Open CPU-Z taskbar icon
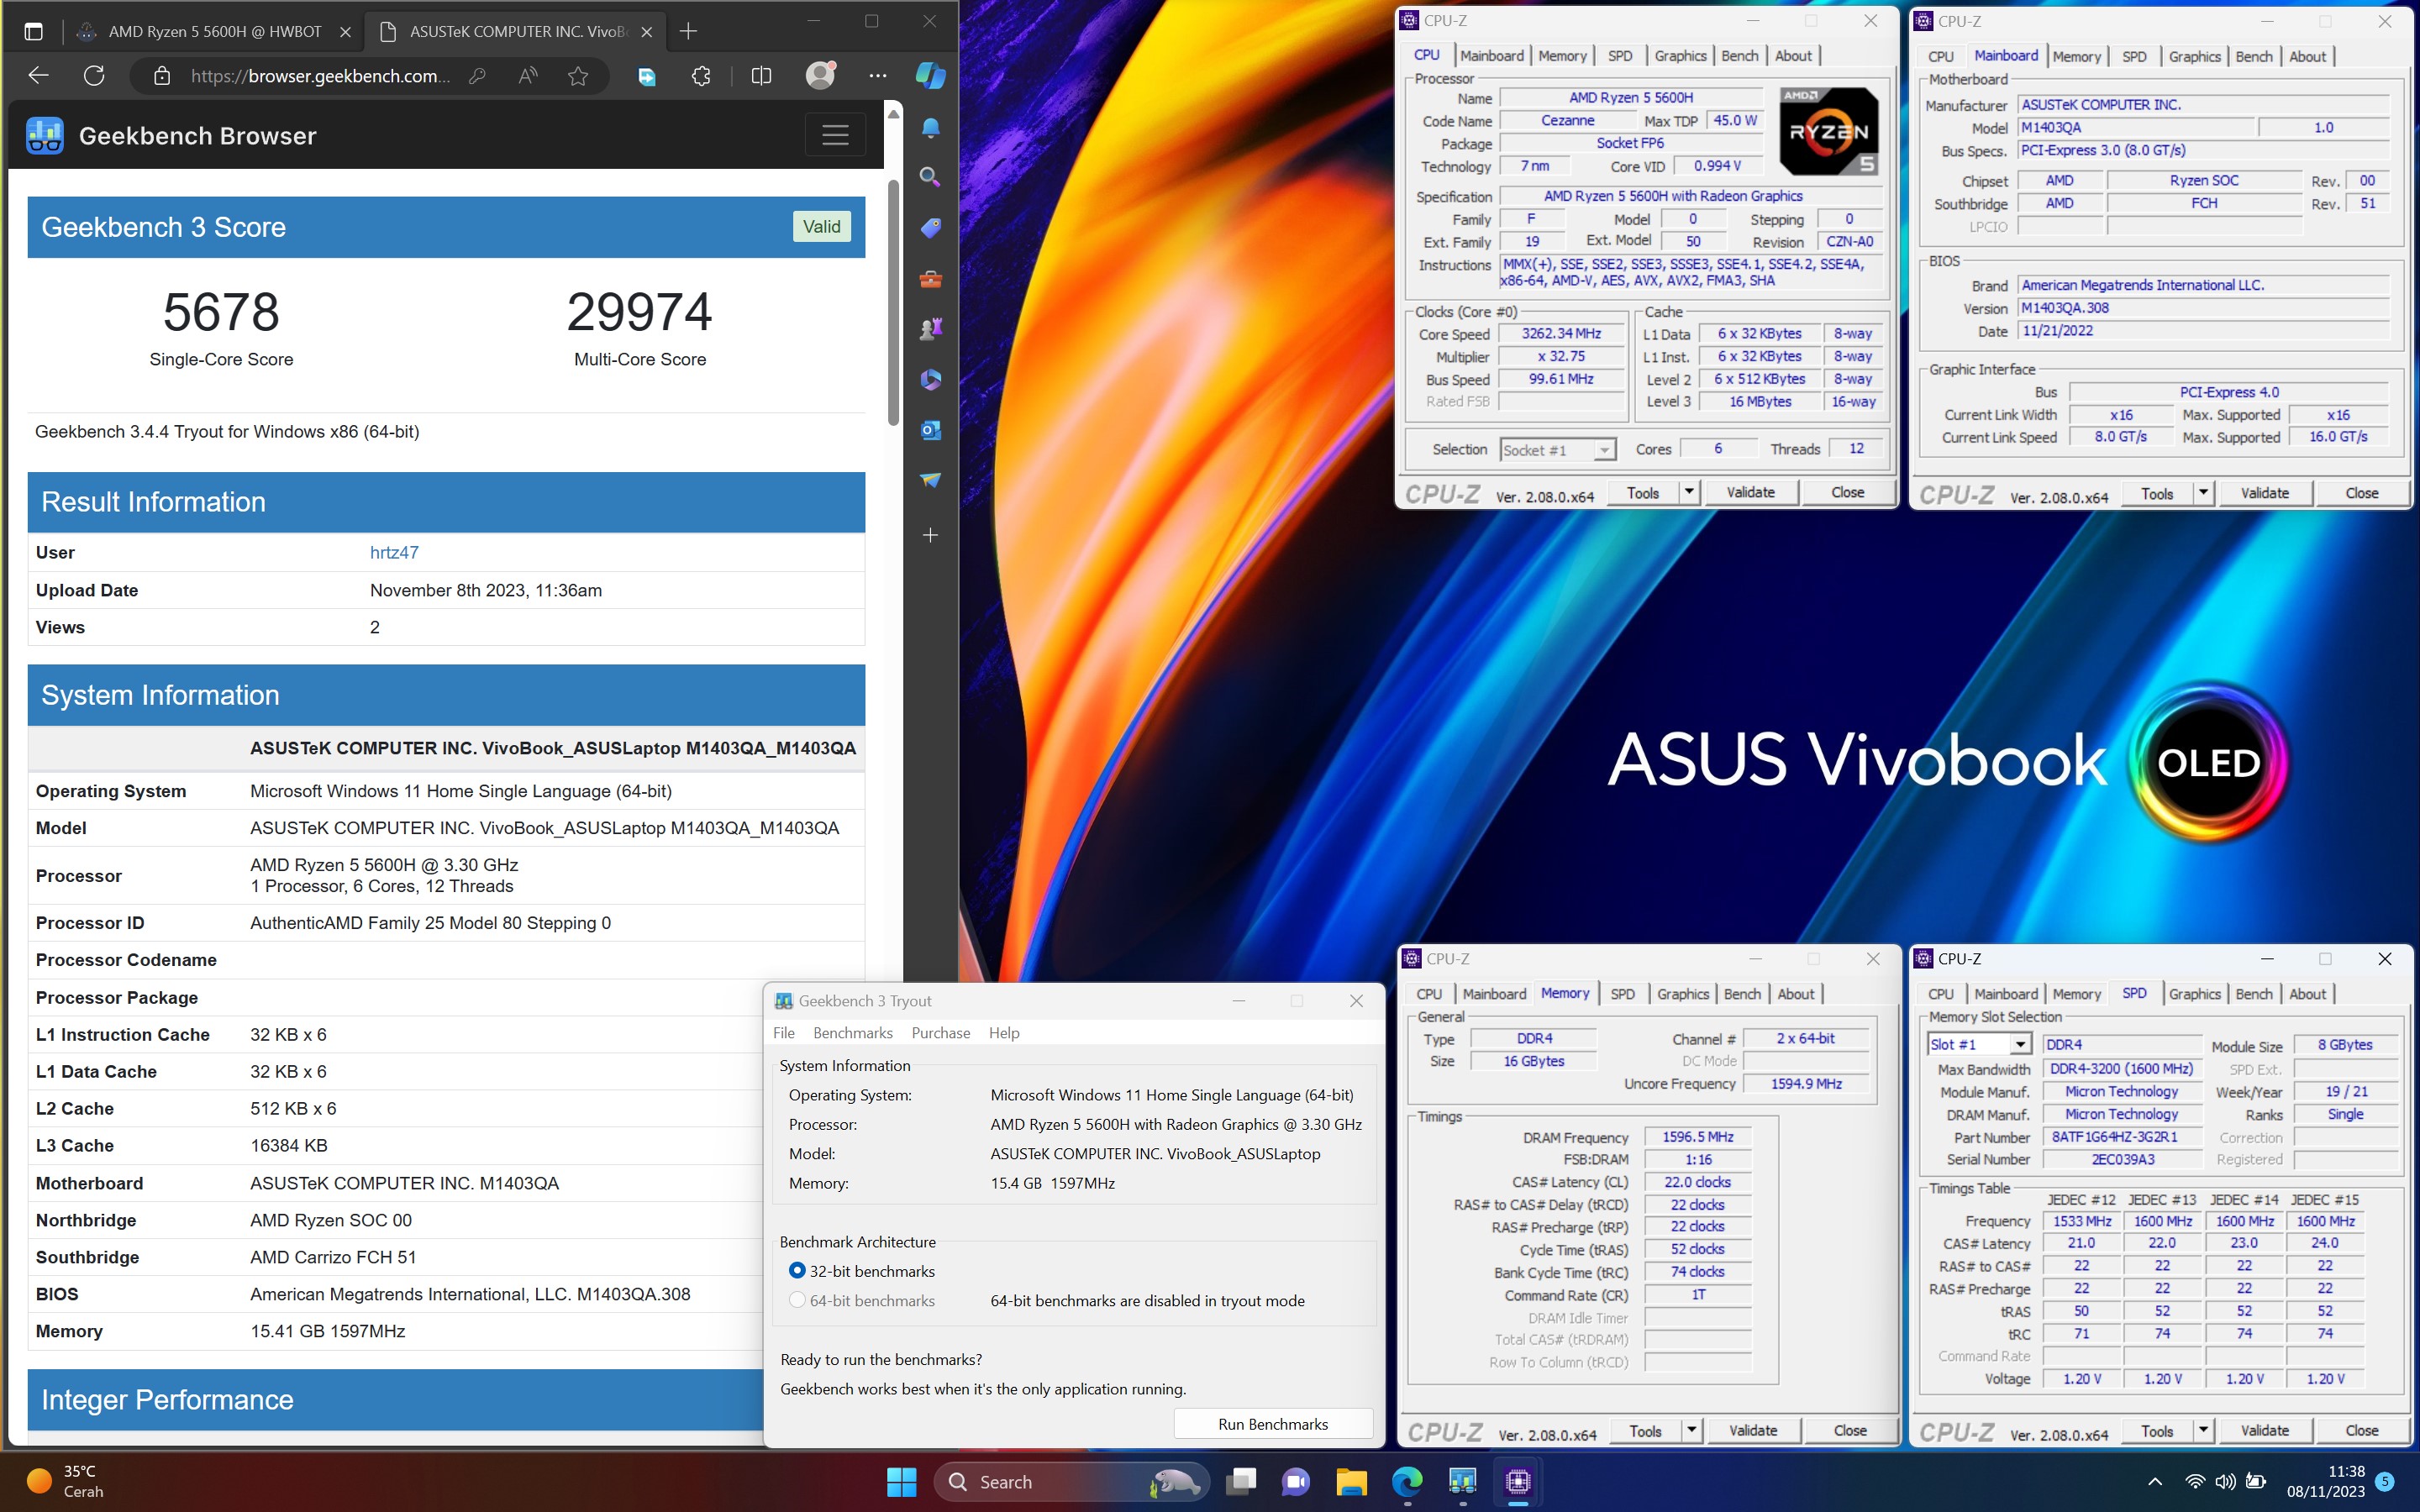This screenshot has height=1512, width=2420. [1518, 1482]
